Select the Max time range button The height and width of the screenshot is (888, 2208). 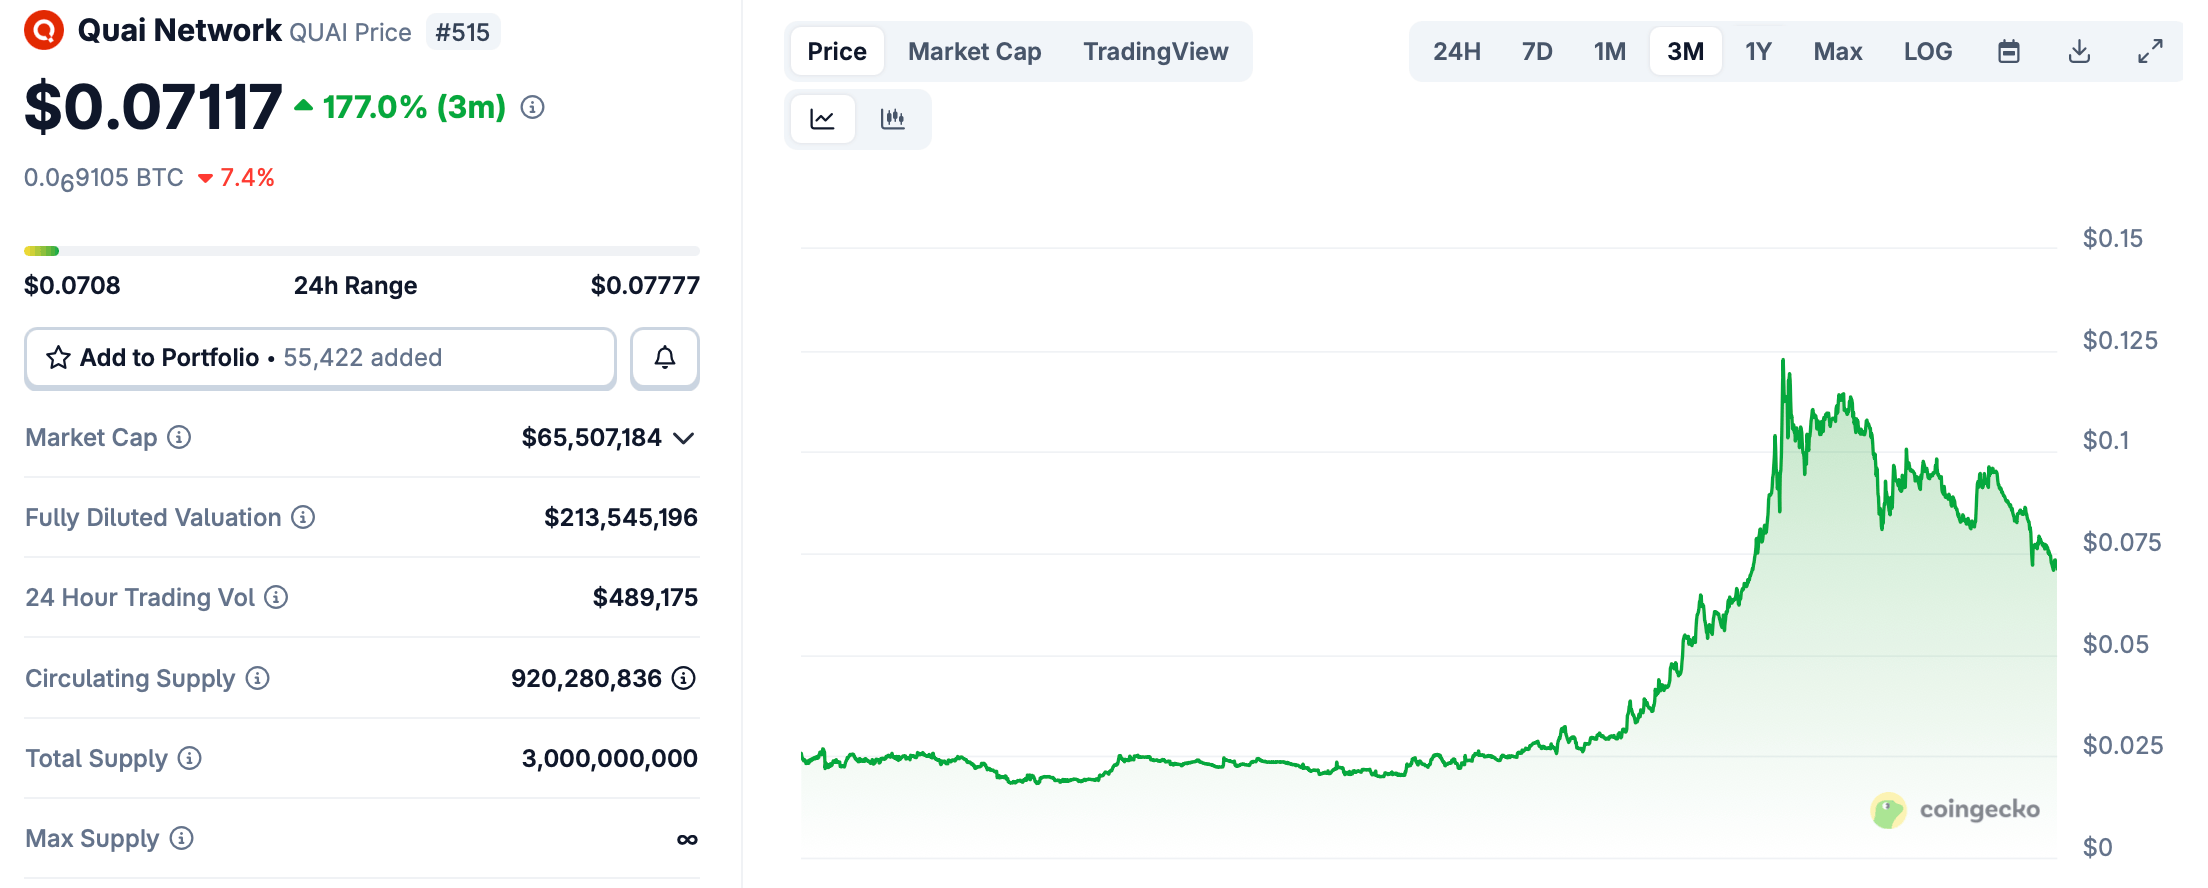click(1837, 51)
